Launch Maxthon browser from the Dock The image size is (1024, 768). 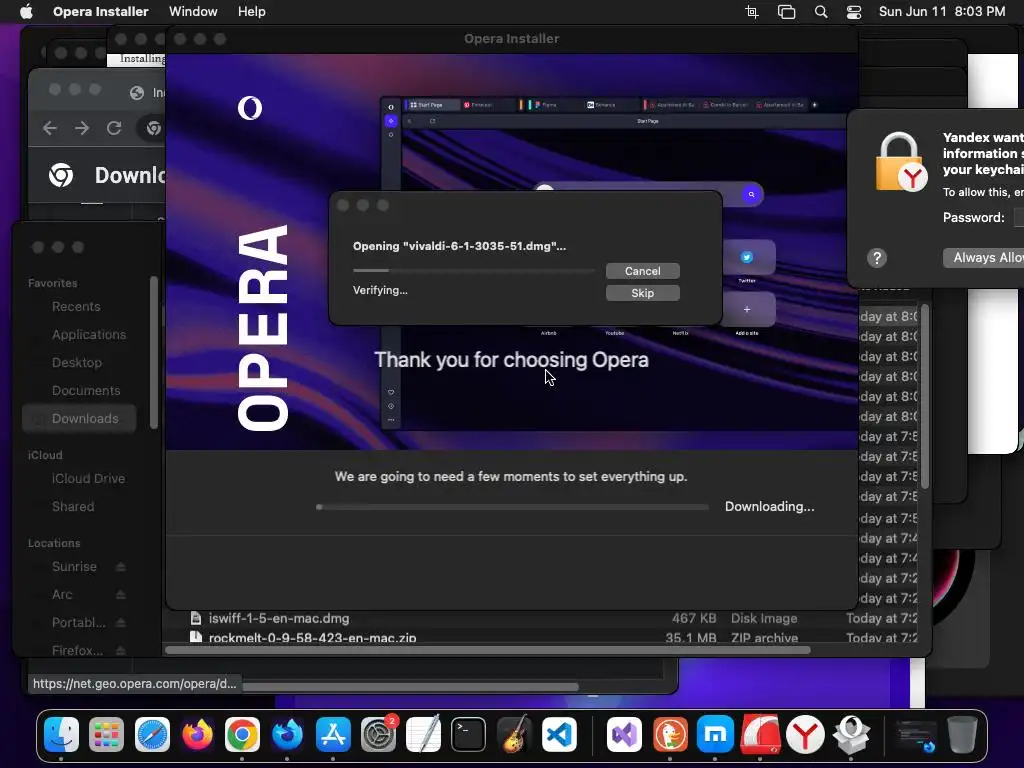pos(715,735)
